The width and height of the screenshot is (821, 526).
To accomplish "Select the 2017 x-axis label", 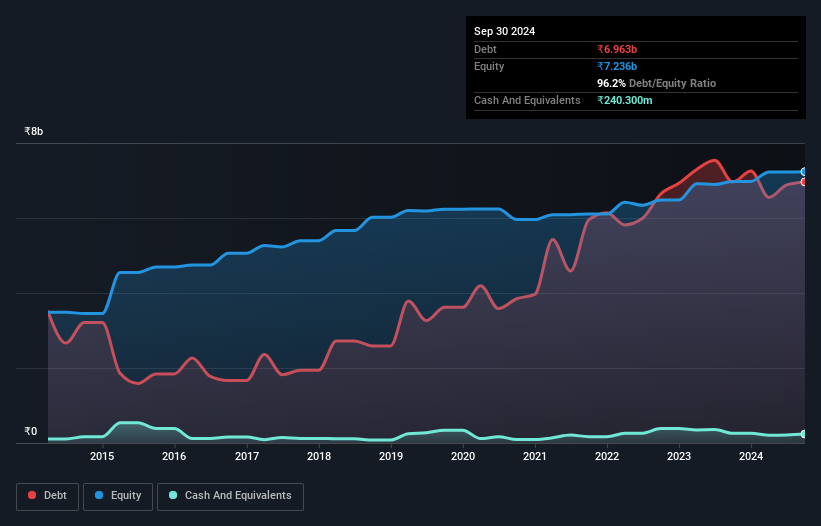I will coord(247,456).
